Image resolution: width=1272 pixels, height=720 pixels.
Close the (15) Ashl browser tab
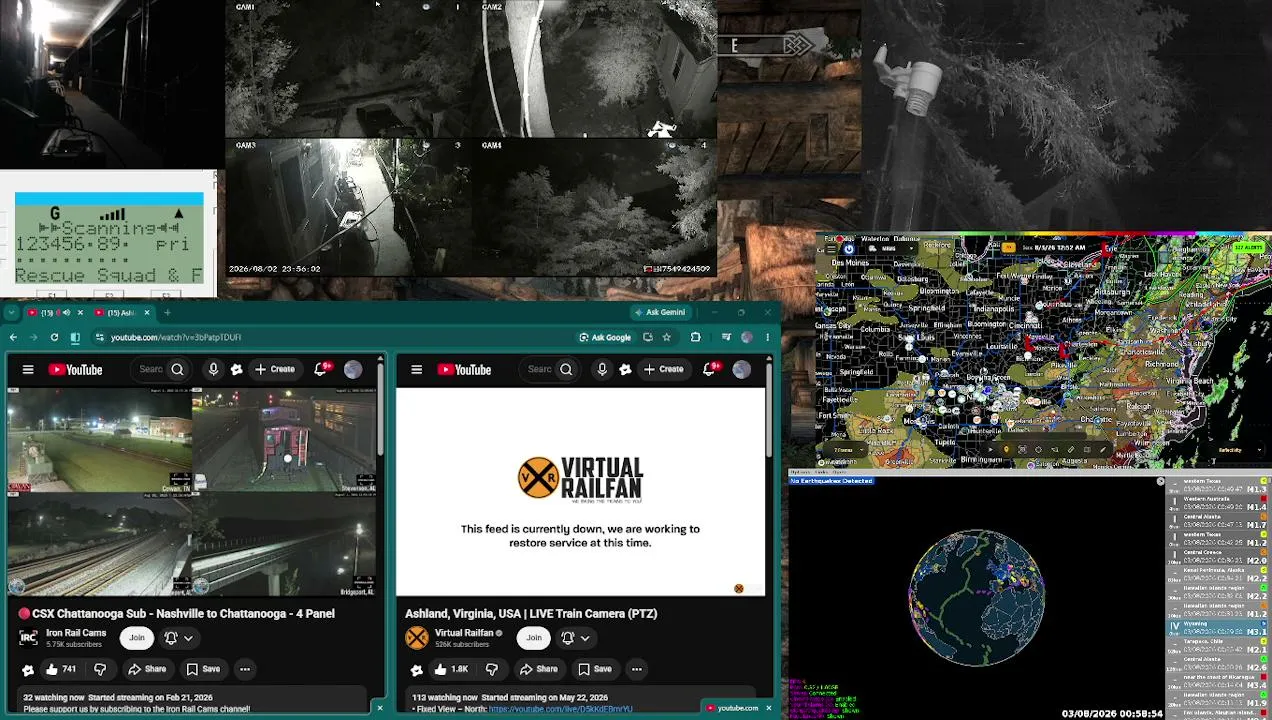coord(147,312)
